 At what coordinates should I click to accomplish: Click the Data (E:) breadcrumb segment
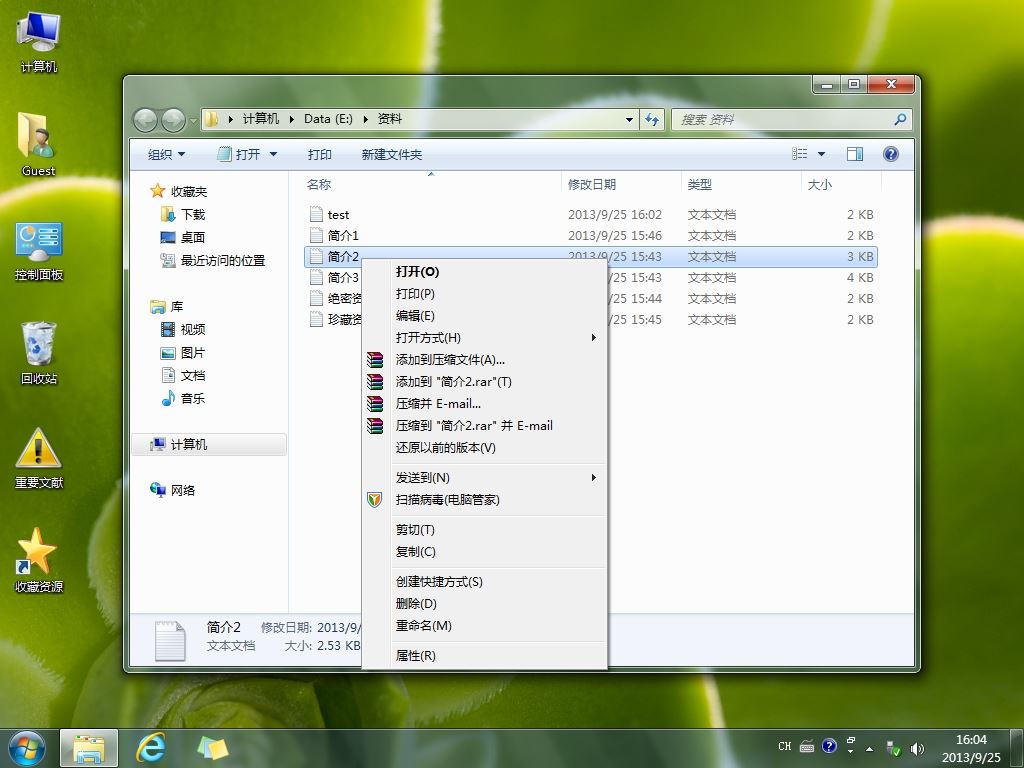click(x=328, y=119)
